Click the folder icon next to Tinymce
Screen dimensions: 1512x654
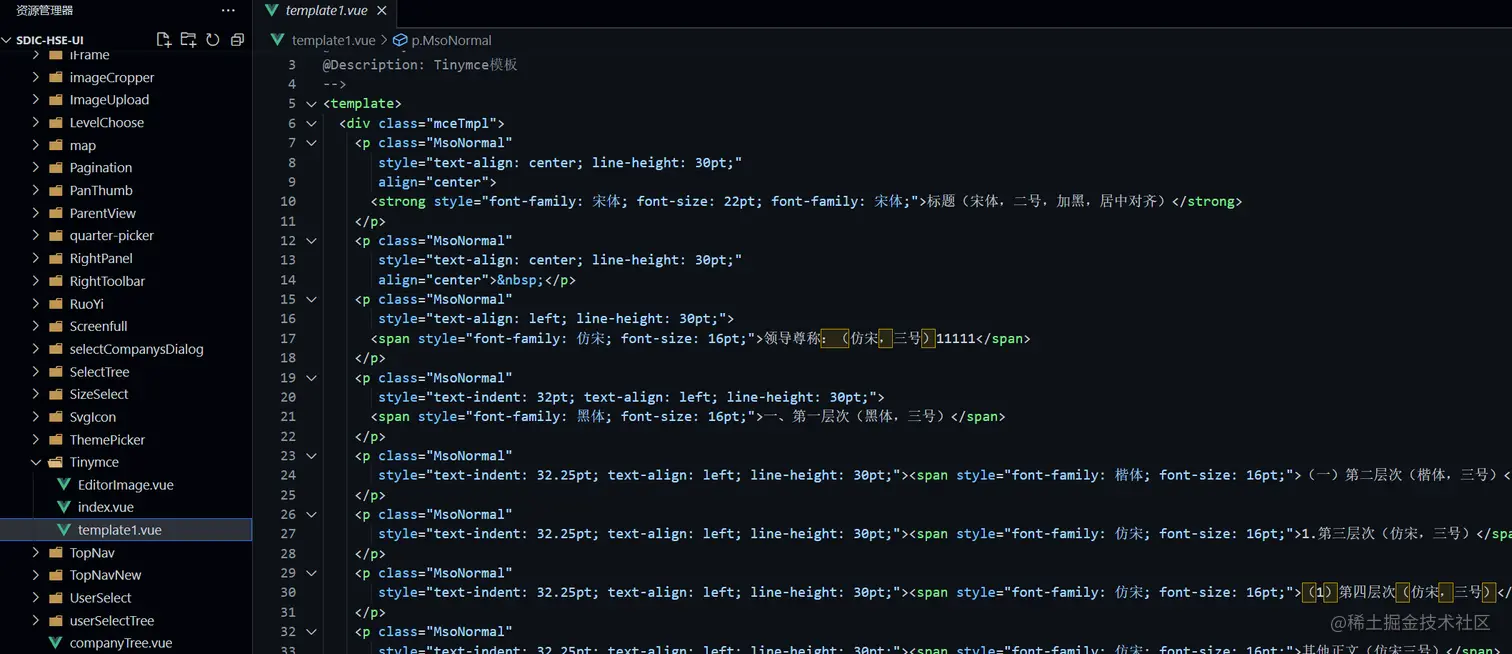[56, 462]
